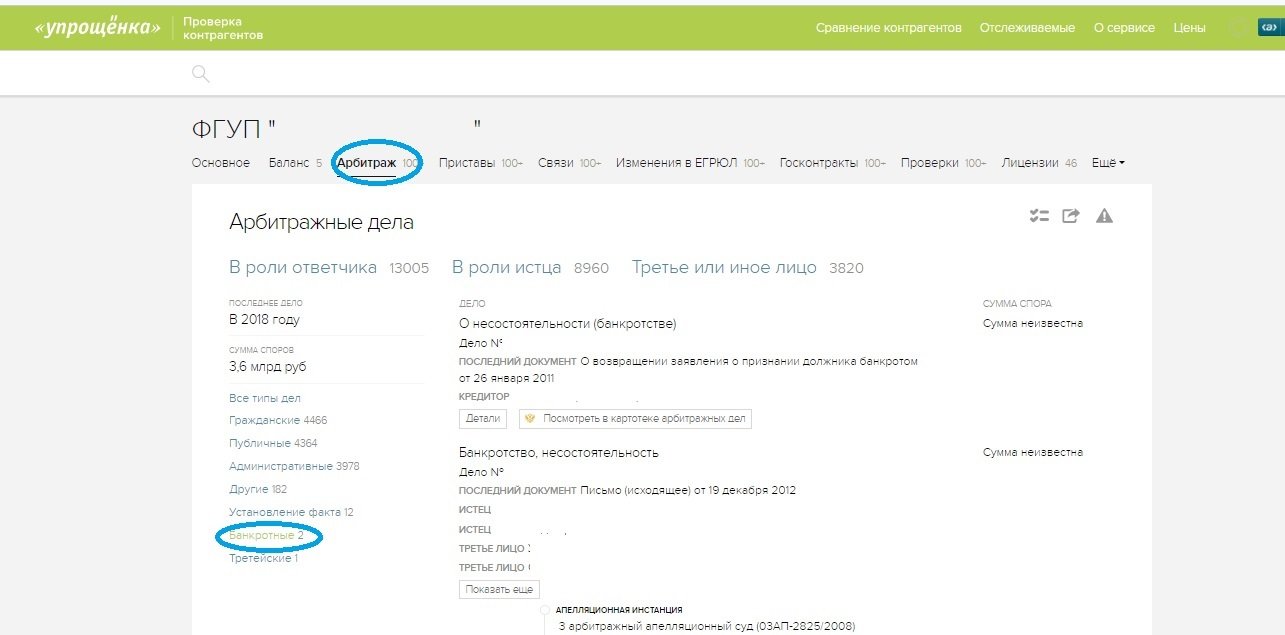The image size is (1285, 635).
Task: Click the «упрощёнка» logo
Action: pyautogui.click(x=97, y=28)
